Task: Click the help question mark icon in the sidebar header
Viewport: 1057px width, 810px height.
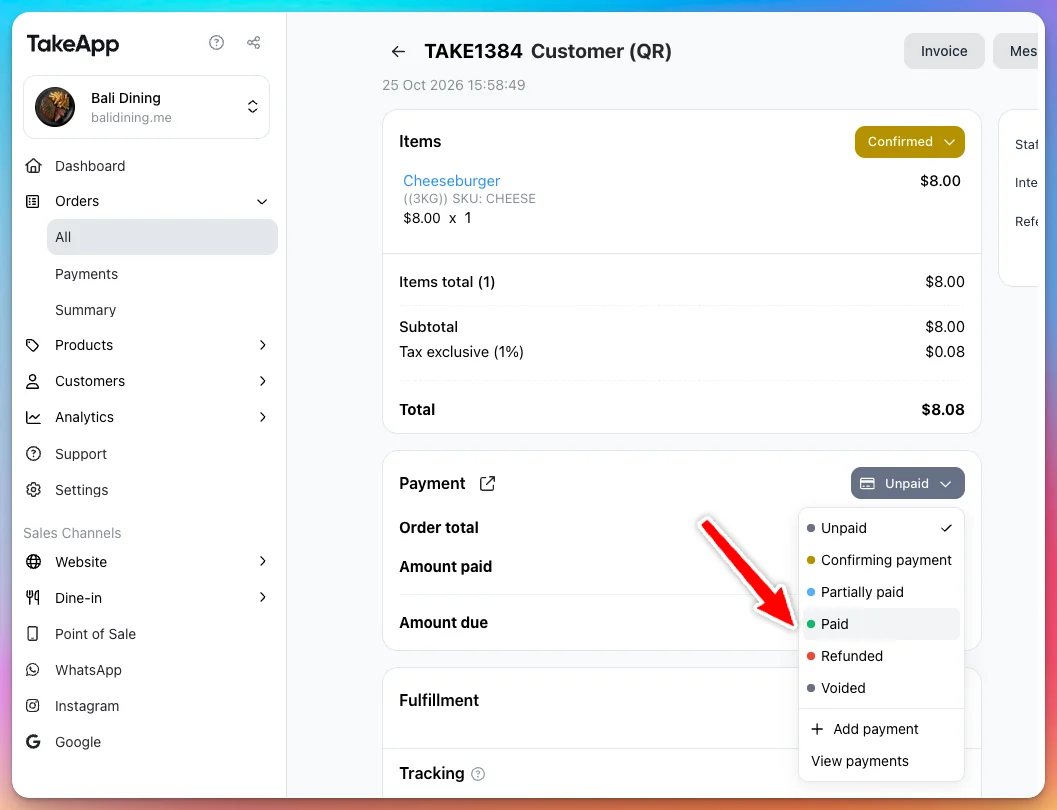Action: [x=216, y=43]
